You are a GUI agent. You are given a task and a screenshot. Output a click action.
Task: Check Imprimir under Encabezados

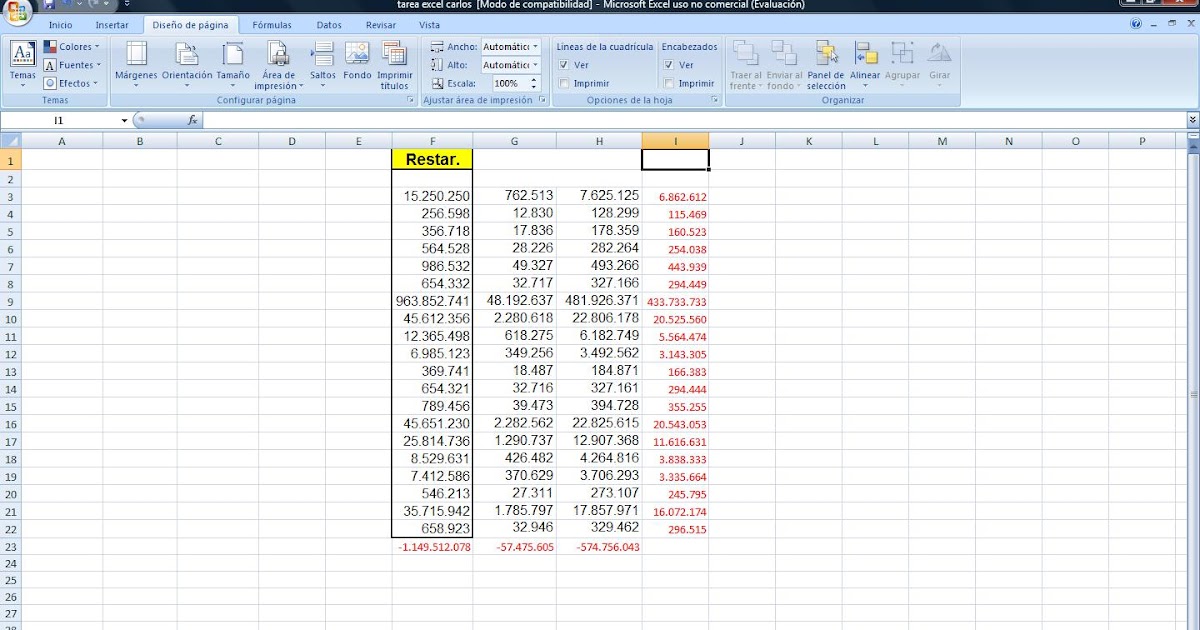click(667, 83)
